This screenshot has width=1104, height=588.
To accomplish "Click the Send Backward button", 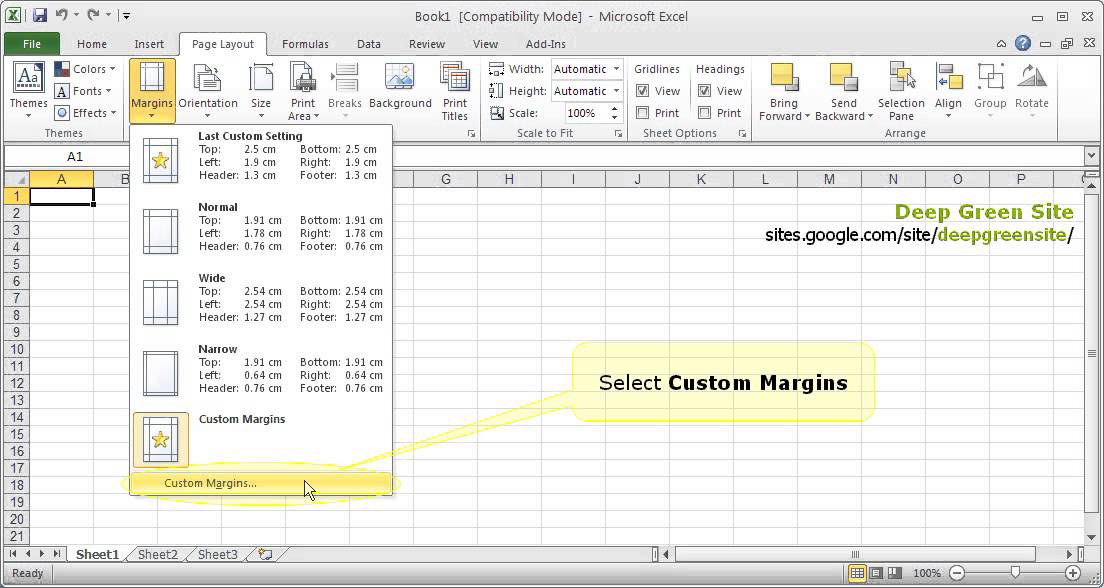I will (x=843, y=90).
